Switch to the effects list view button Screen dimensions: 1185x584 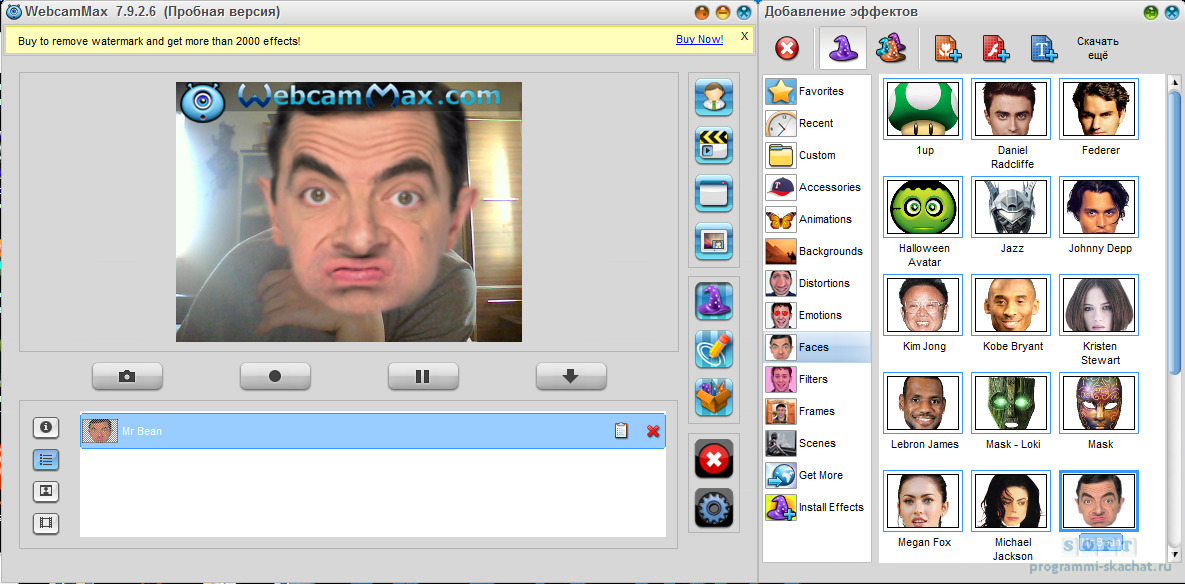point(46,459)
